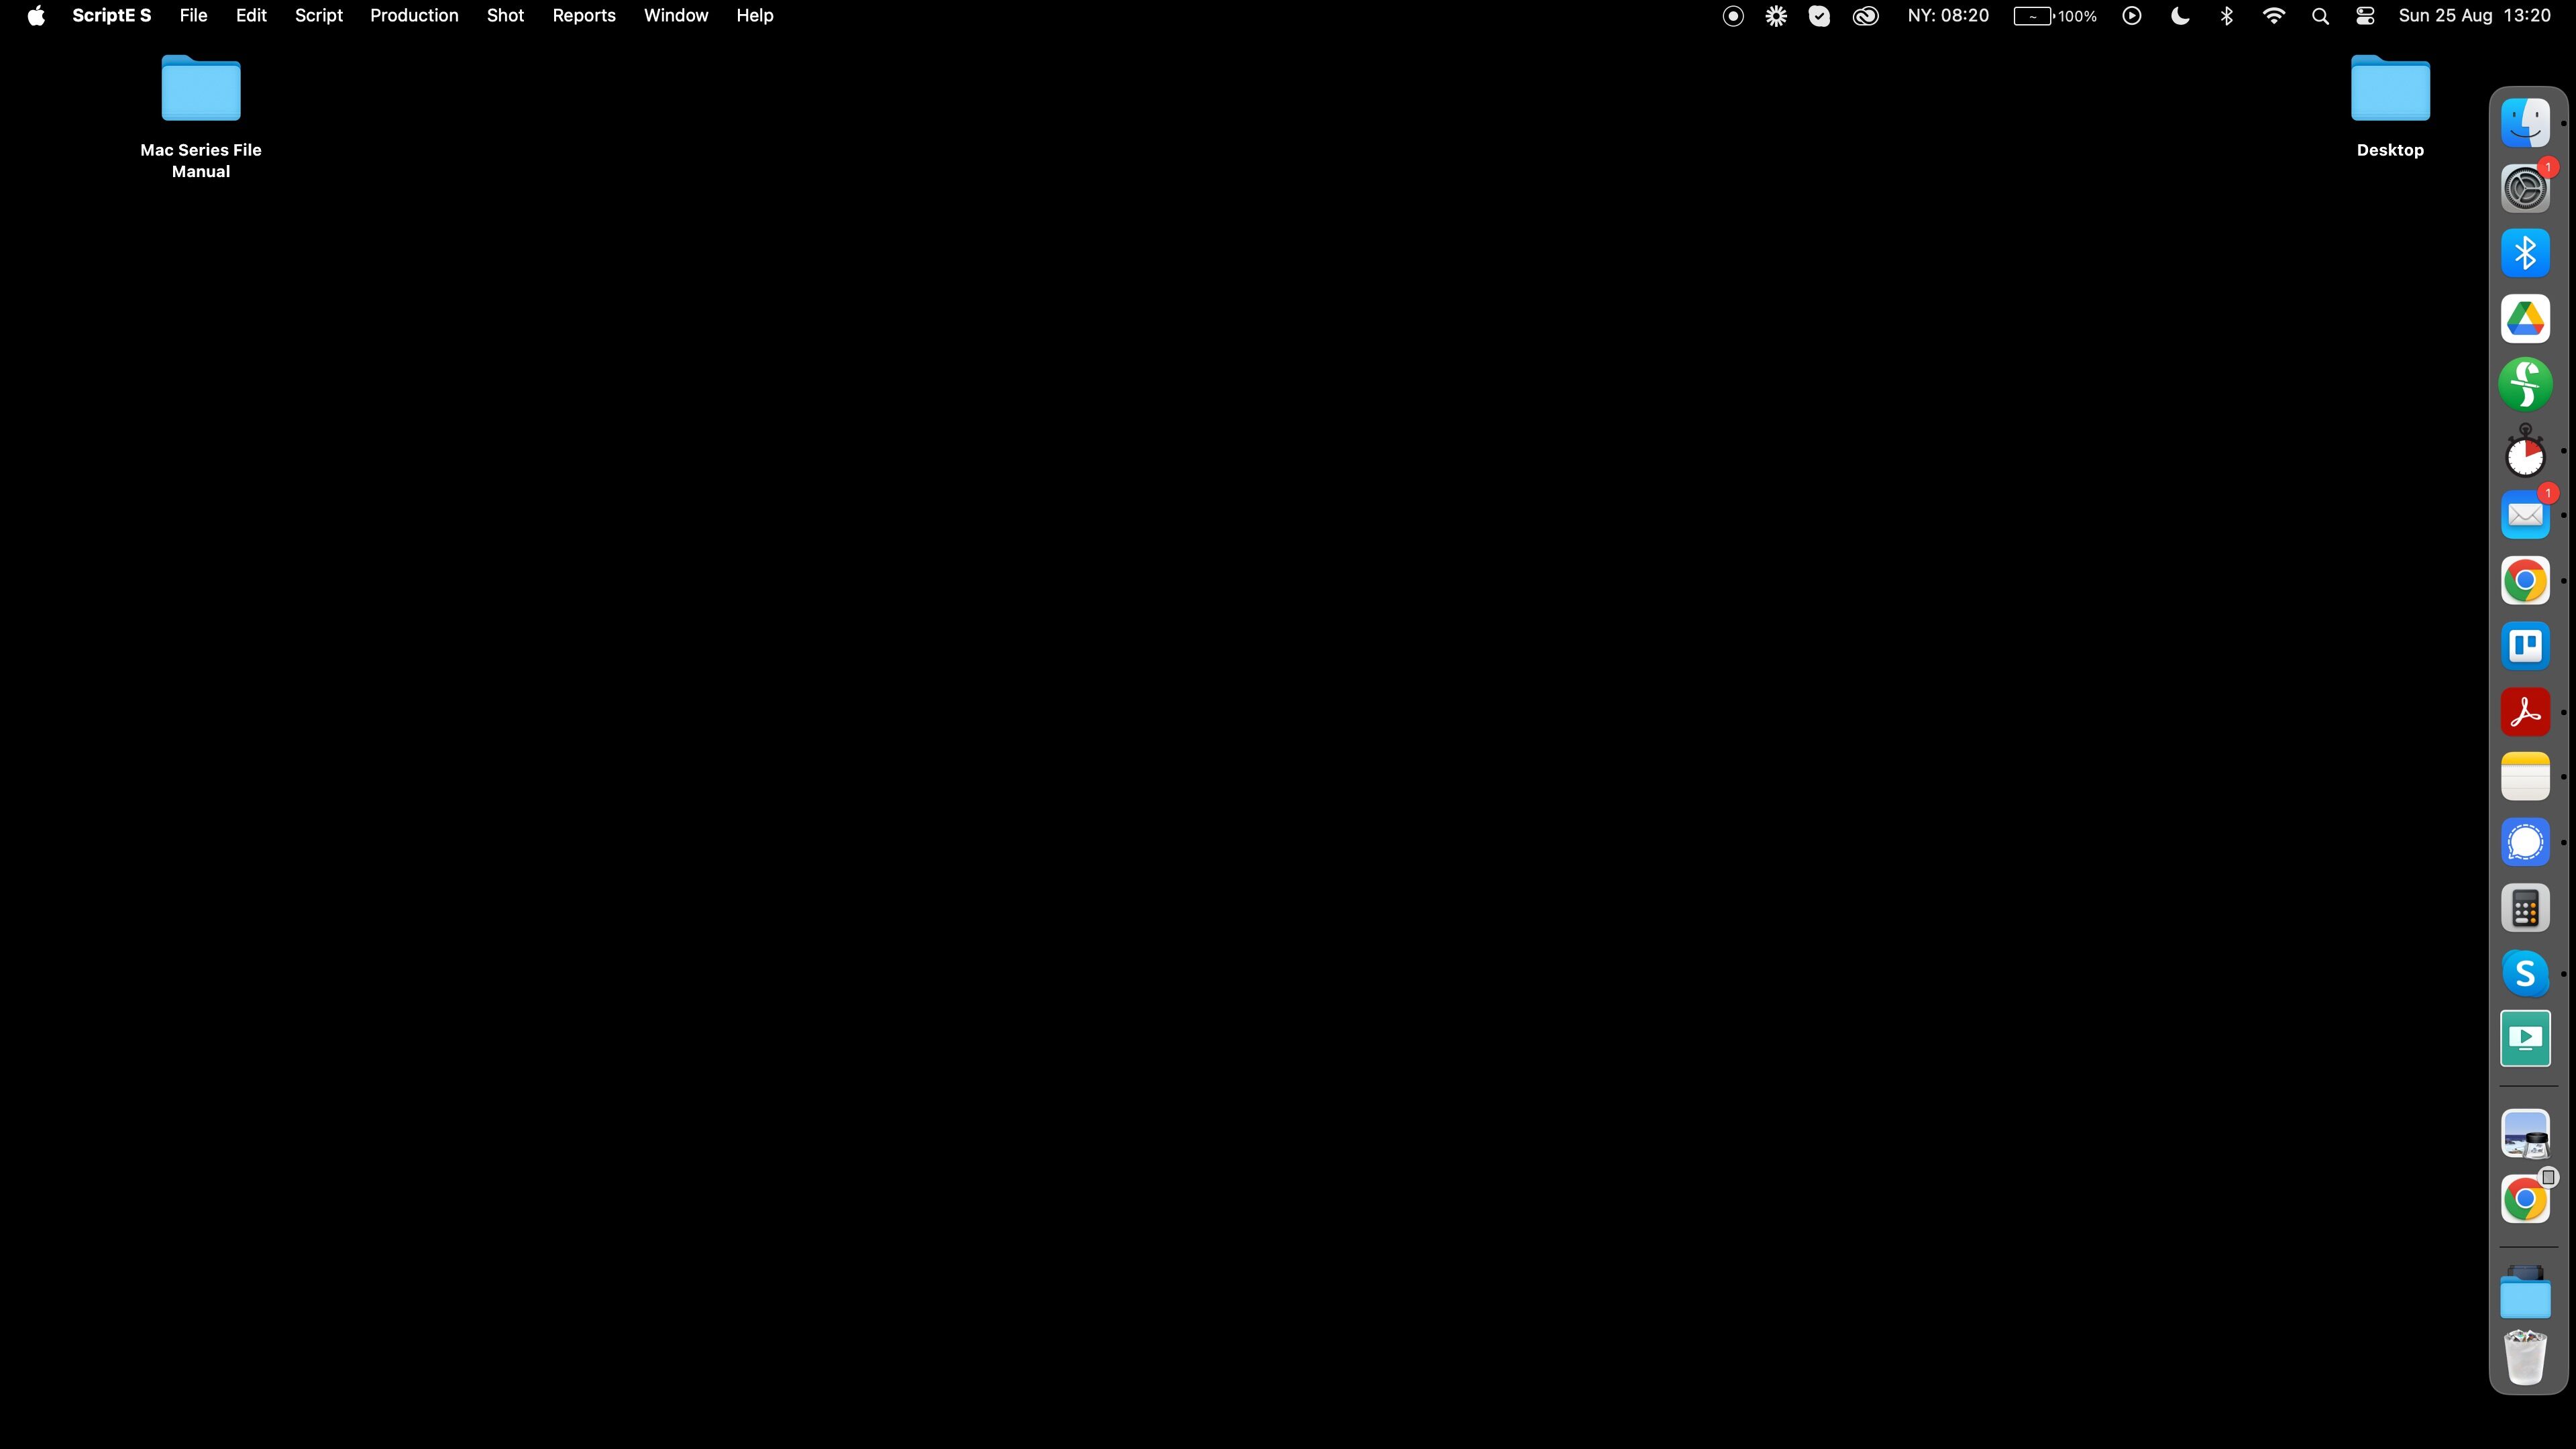The image size is (2576, 1449).
Task: Open Skype from the dock
Action: coord(2525,973)
